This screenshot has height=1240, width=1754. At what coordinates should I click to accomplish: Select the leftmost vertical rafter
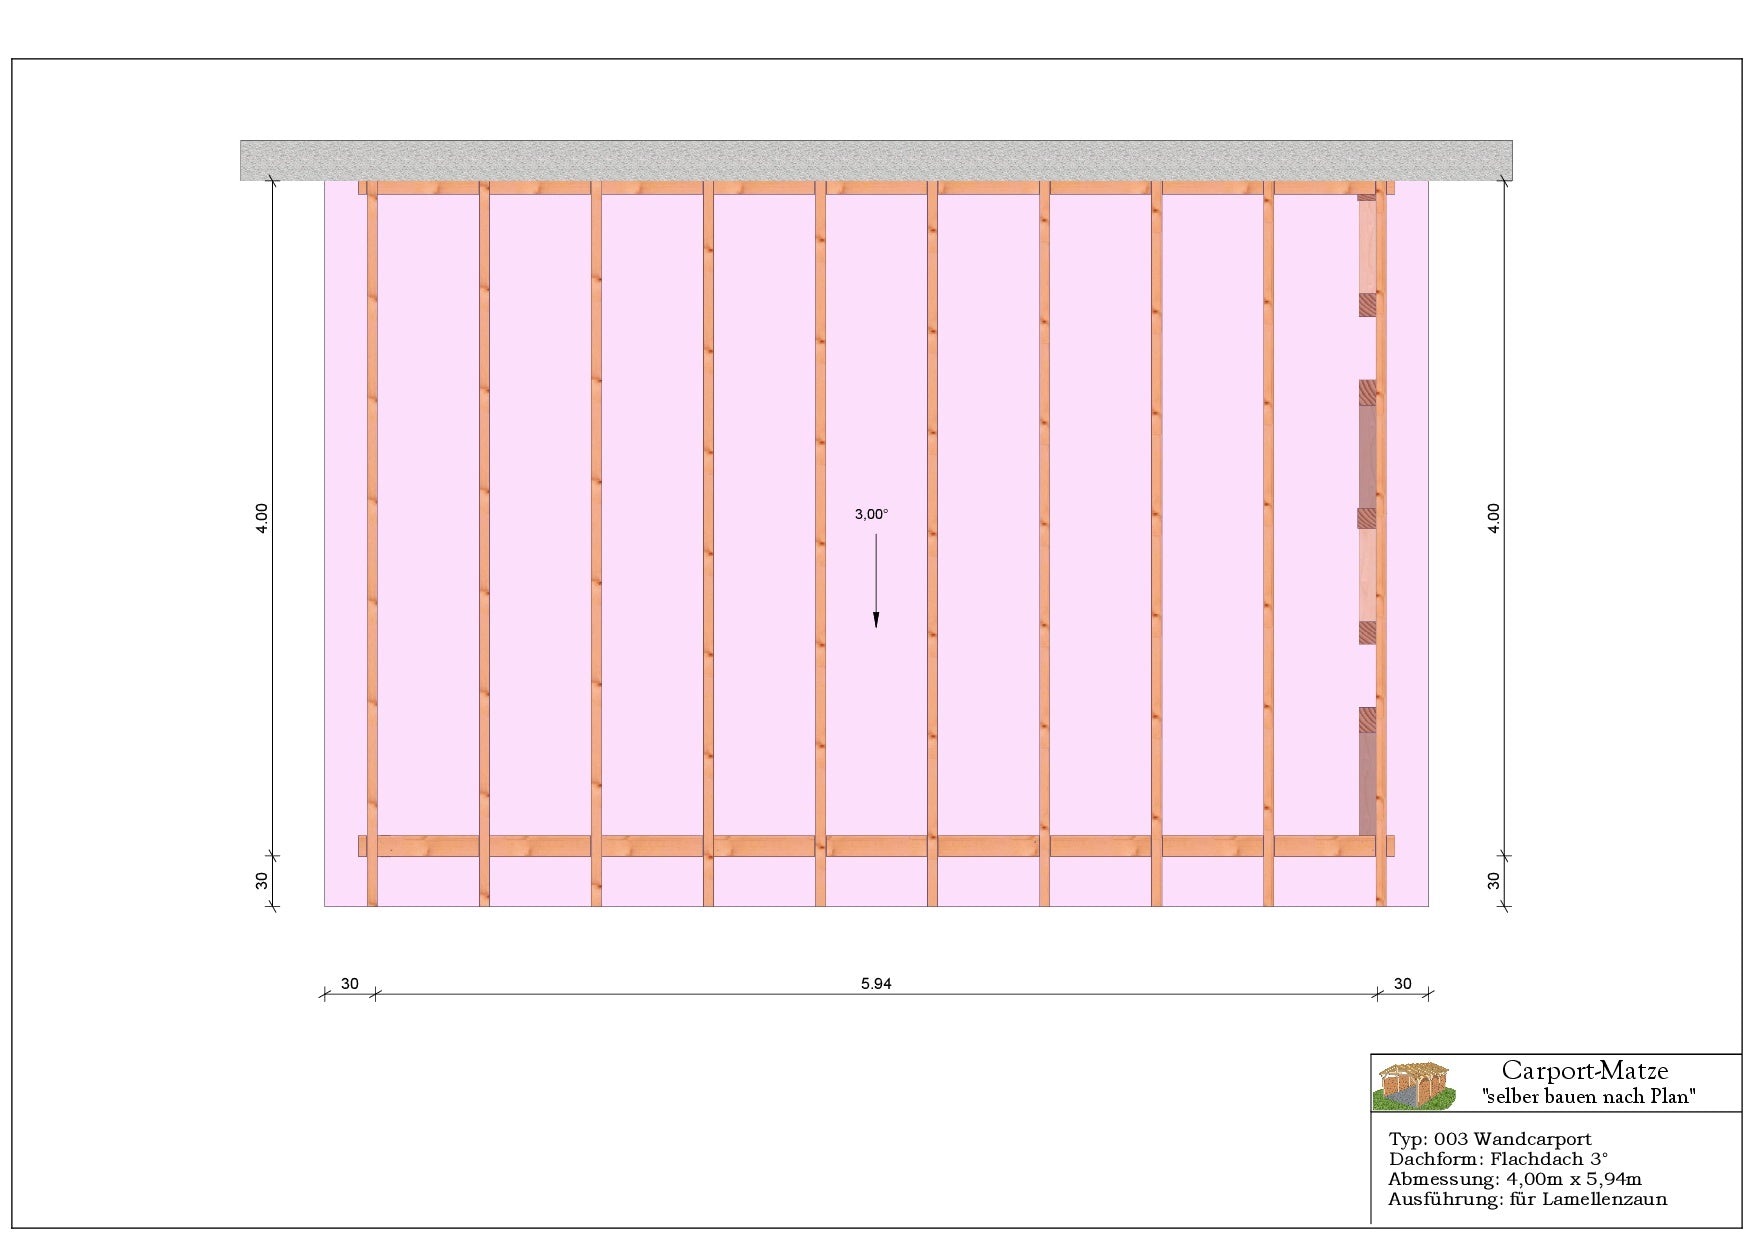coord(372,540)
